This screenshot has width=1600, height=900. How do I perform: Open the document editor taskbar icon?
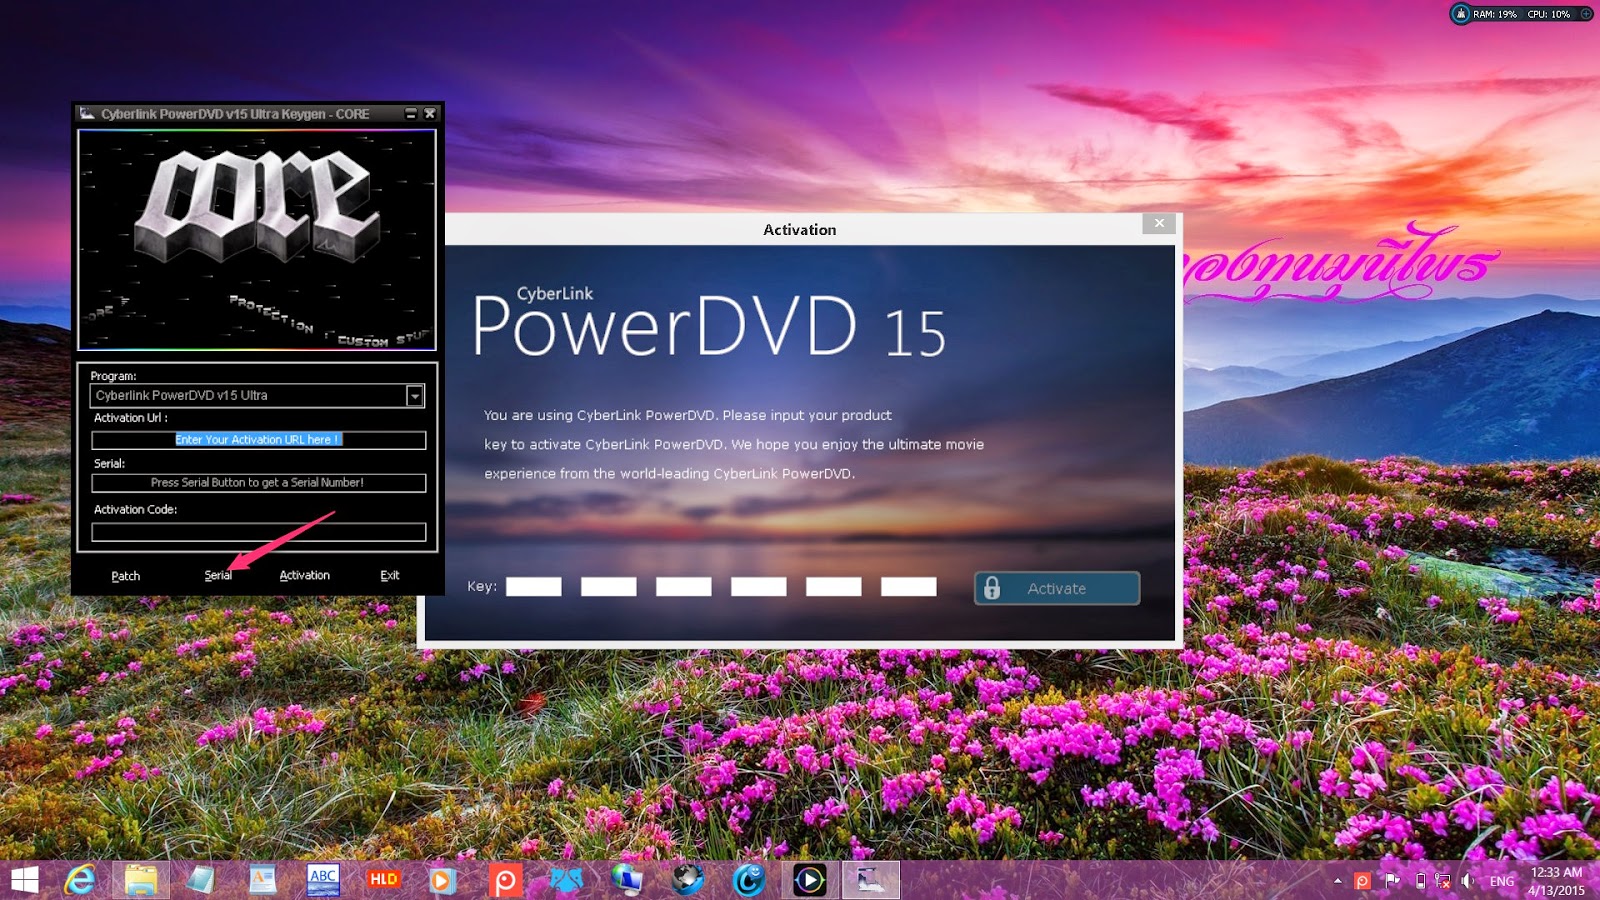click(262, 880)
